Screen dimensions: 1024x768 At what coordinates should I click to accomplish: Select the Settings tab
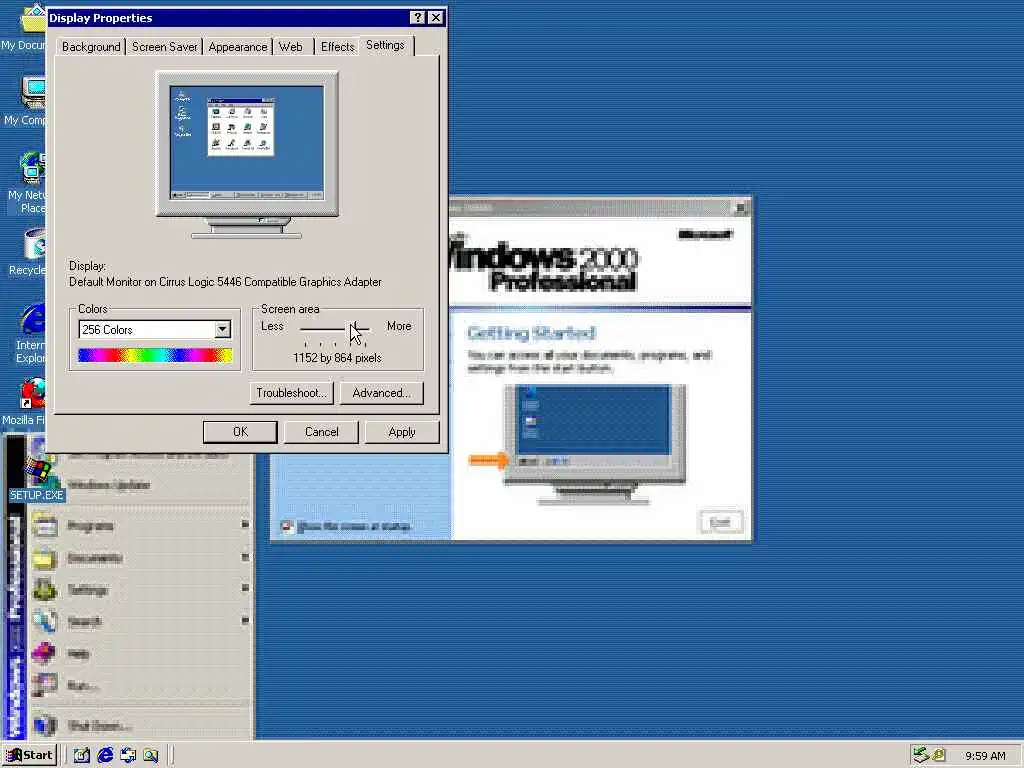tap(385, 45)
